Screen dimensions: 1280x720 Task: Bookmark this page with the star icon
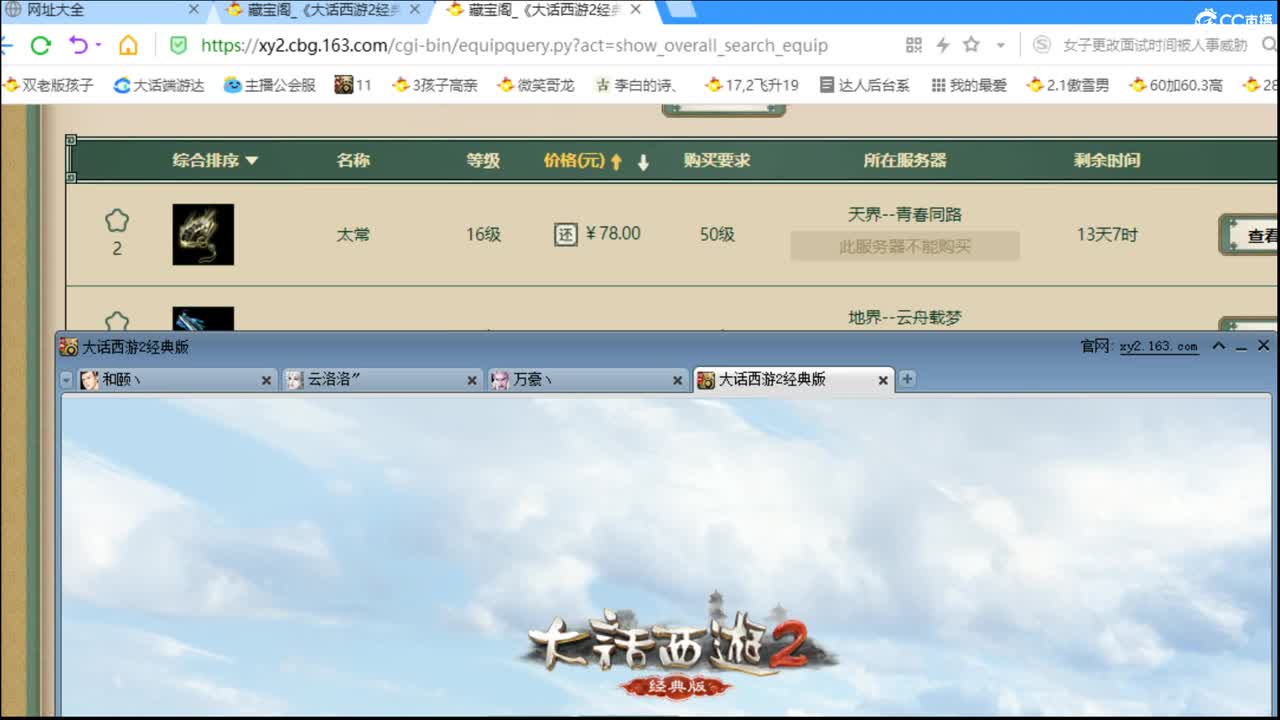pyautogui.click(x=971, y=45)
